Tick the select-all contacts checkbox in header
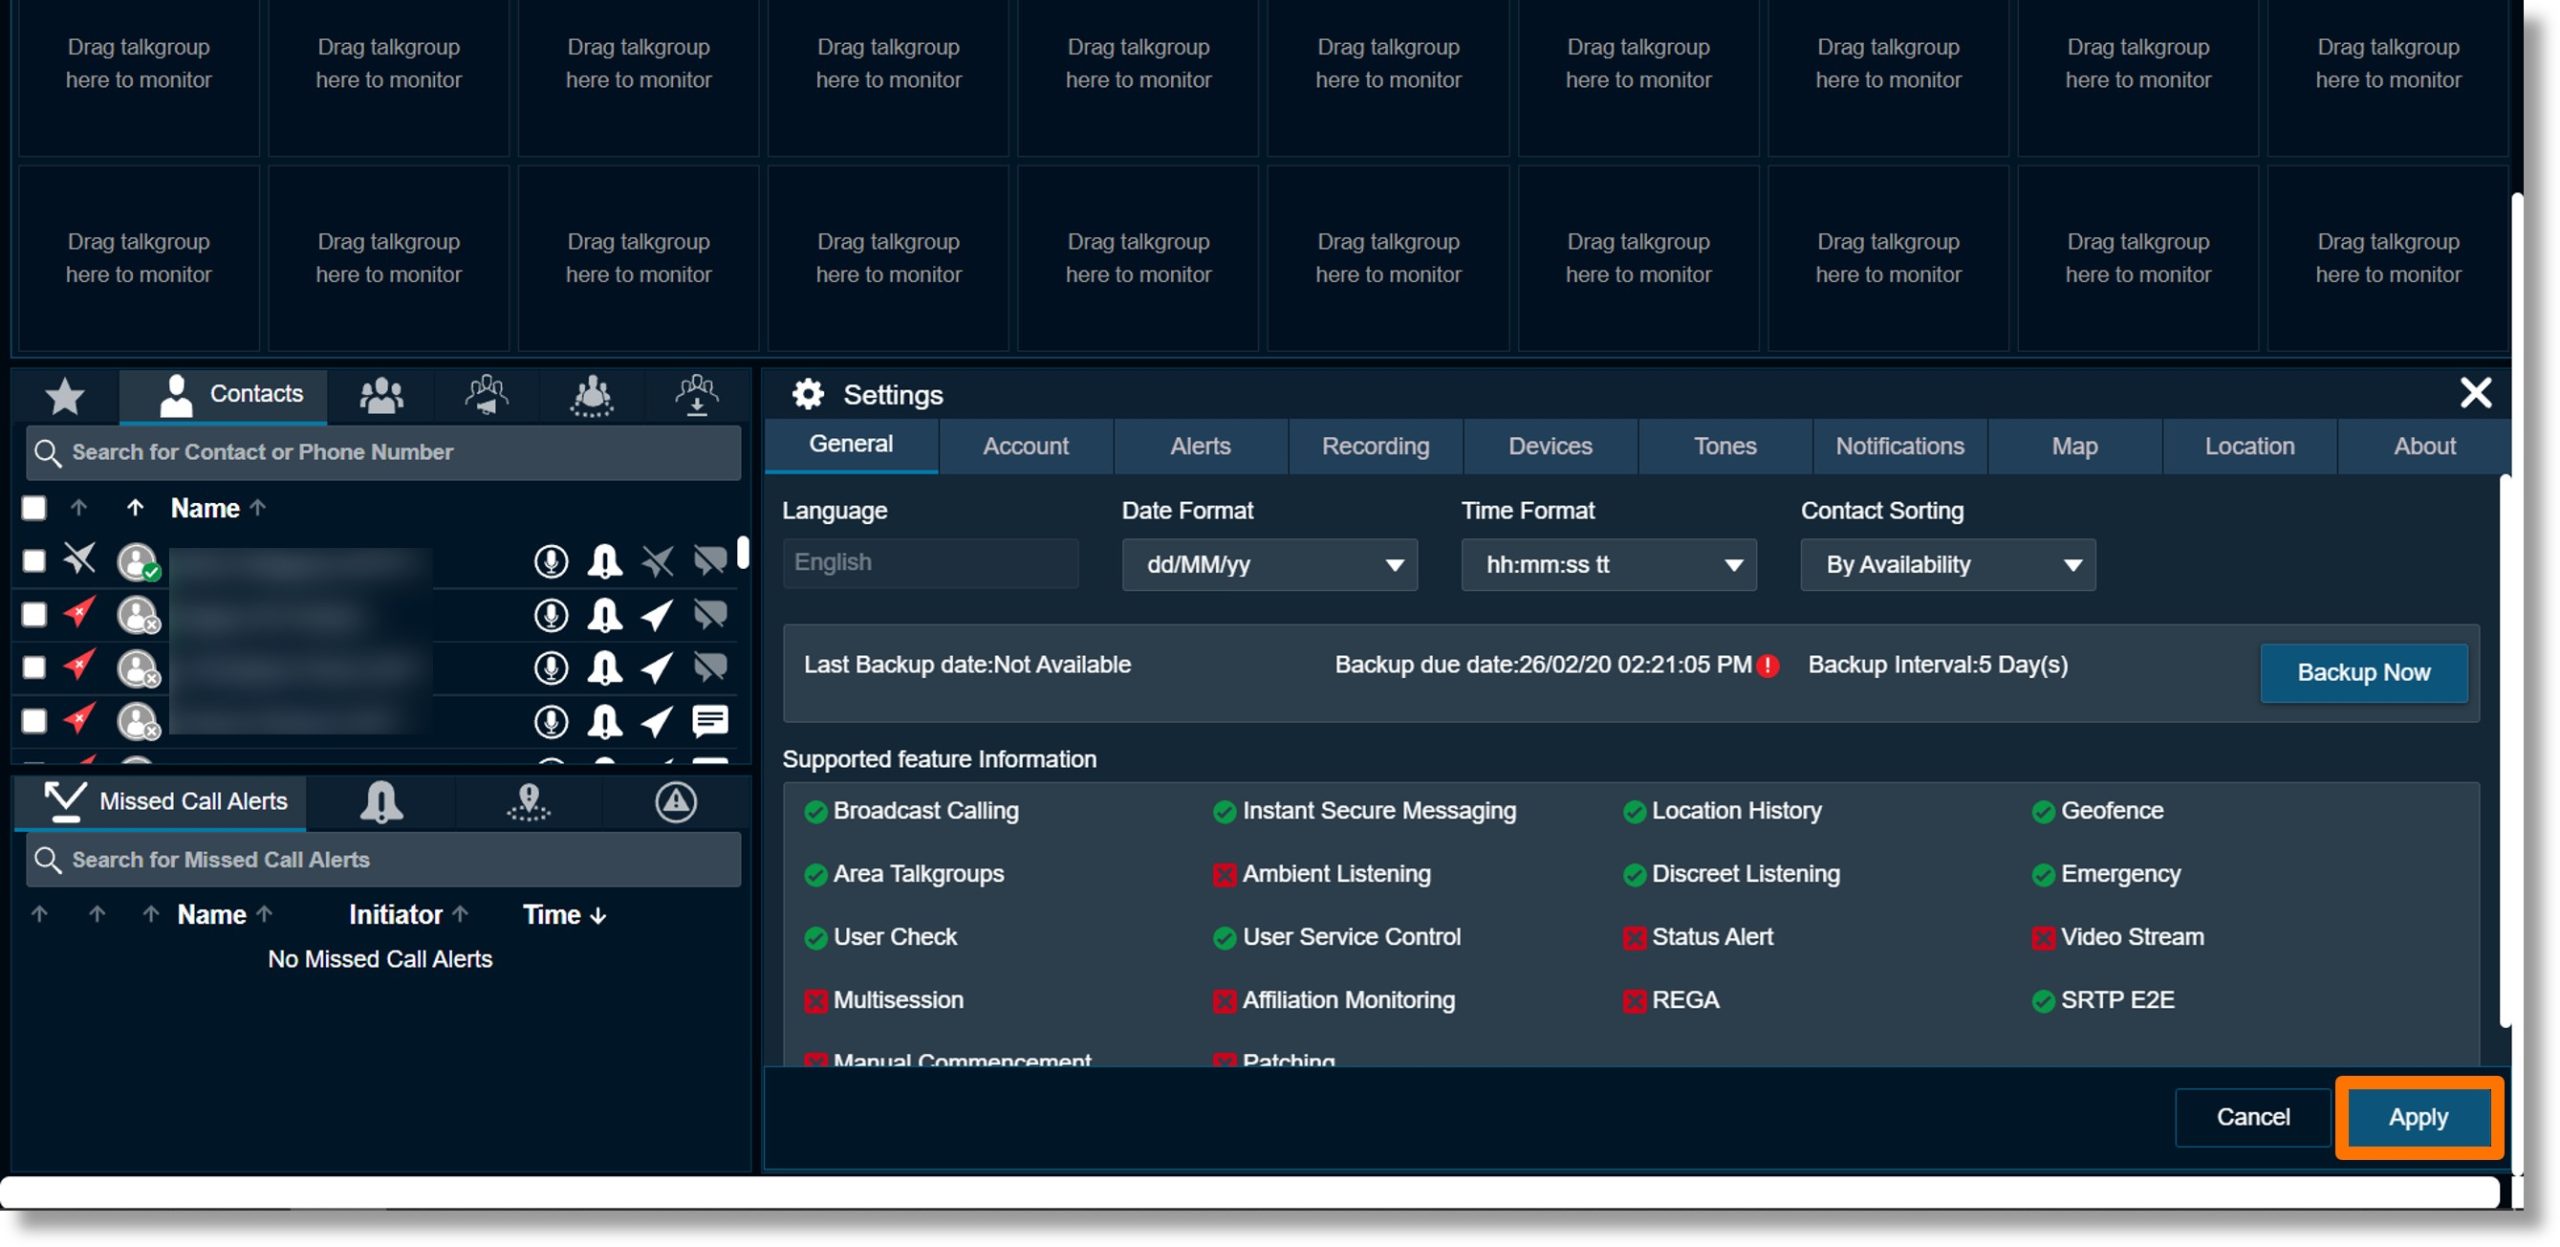2560x1247 pixels. click(x=34, y=509)
